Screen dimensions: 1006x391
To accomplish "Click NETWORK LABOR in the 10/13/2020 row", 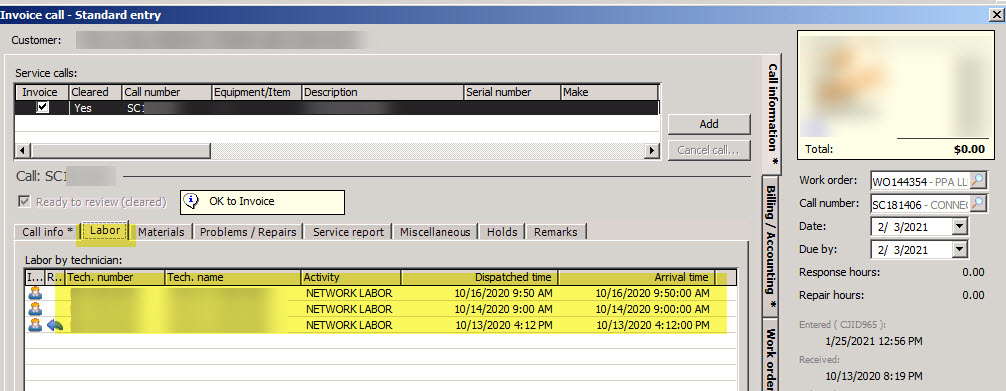I will [349, 325].
